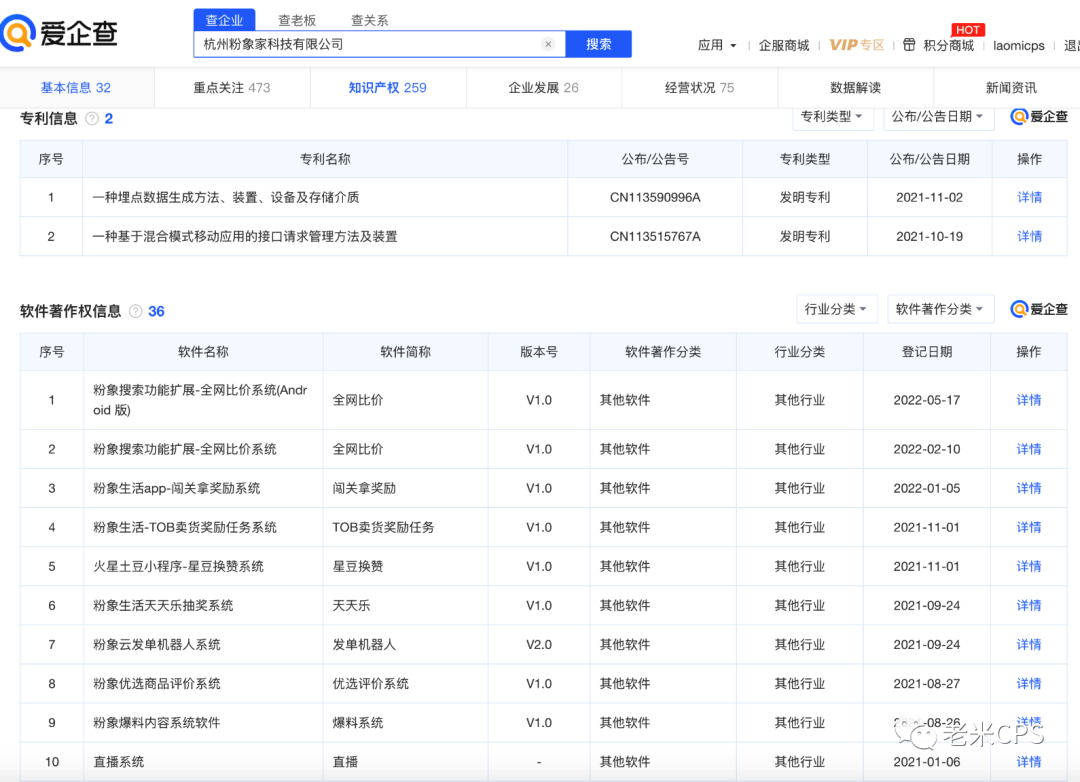
Task: Open the 企业发展 26 tab
Action: (x=543, y=88)
